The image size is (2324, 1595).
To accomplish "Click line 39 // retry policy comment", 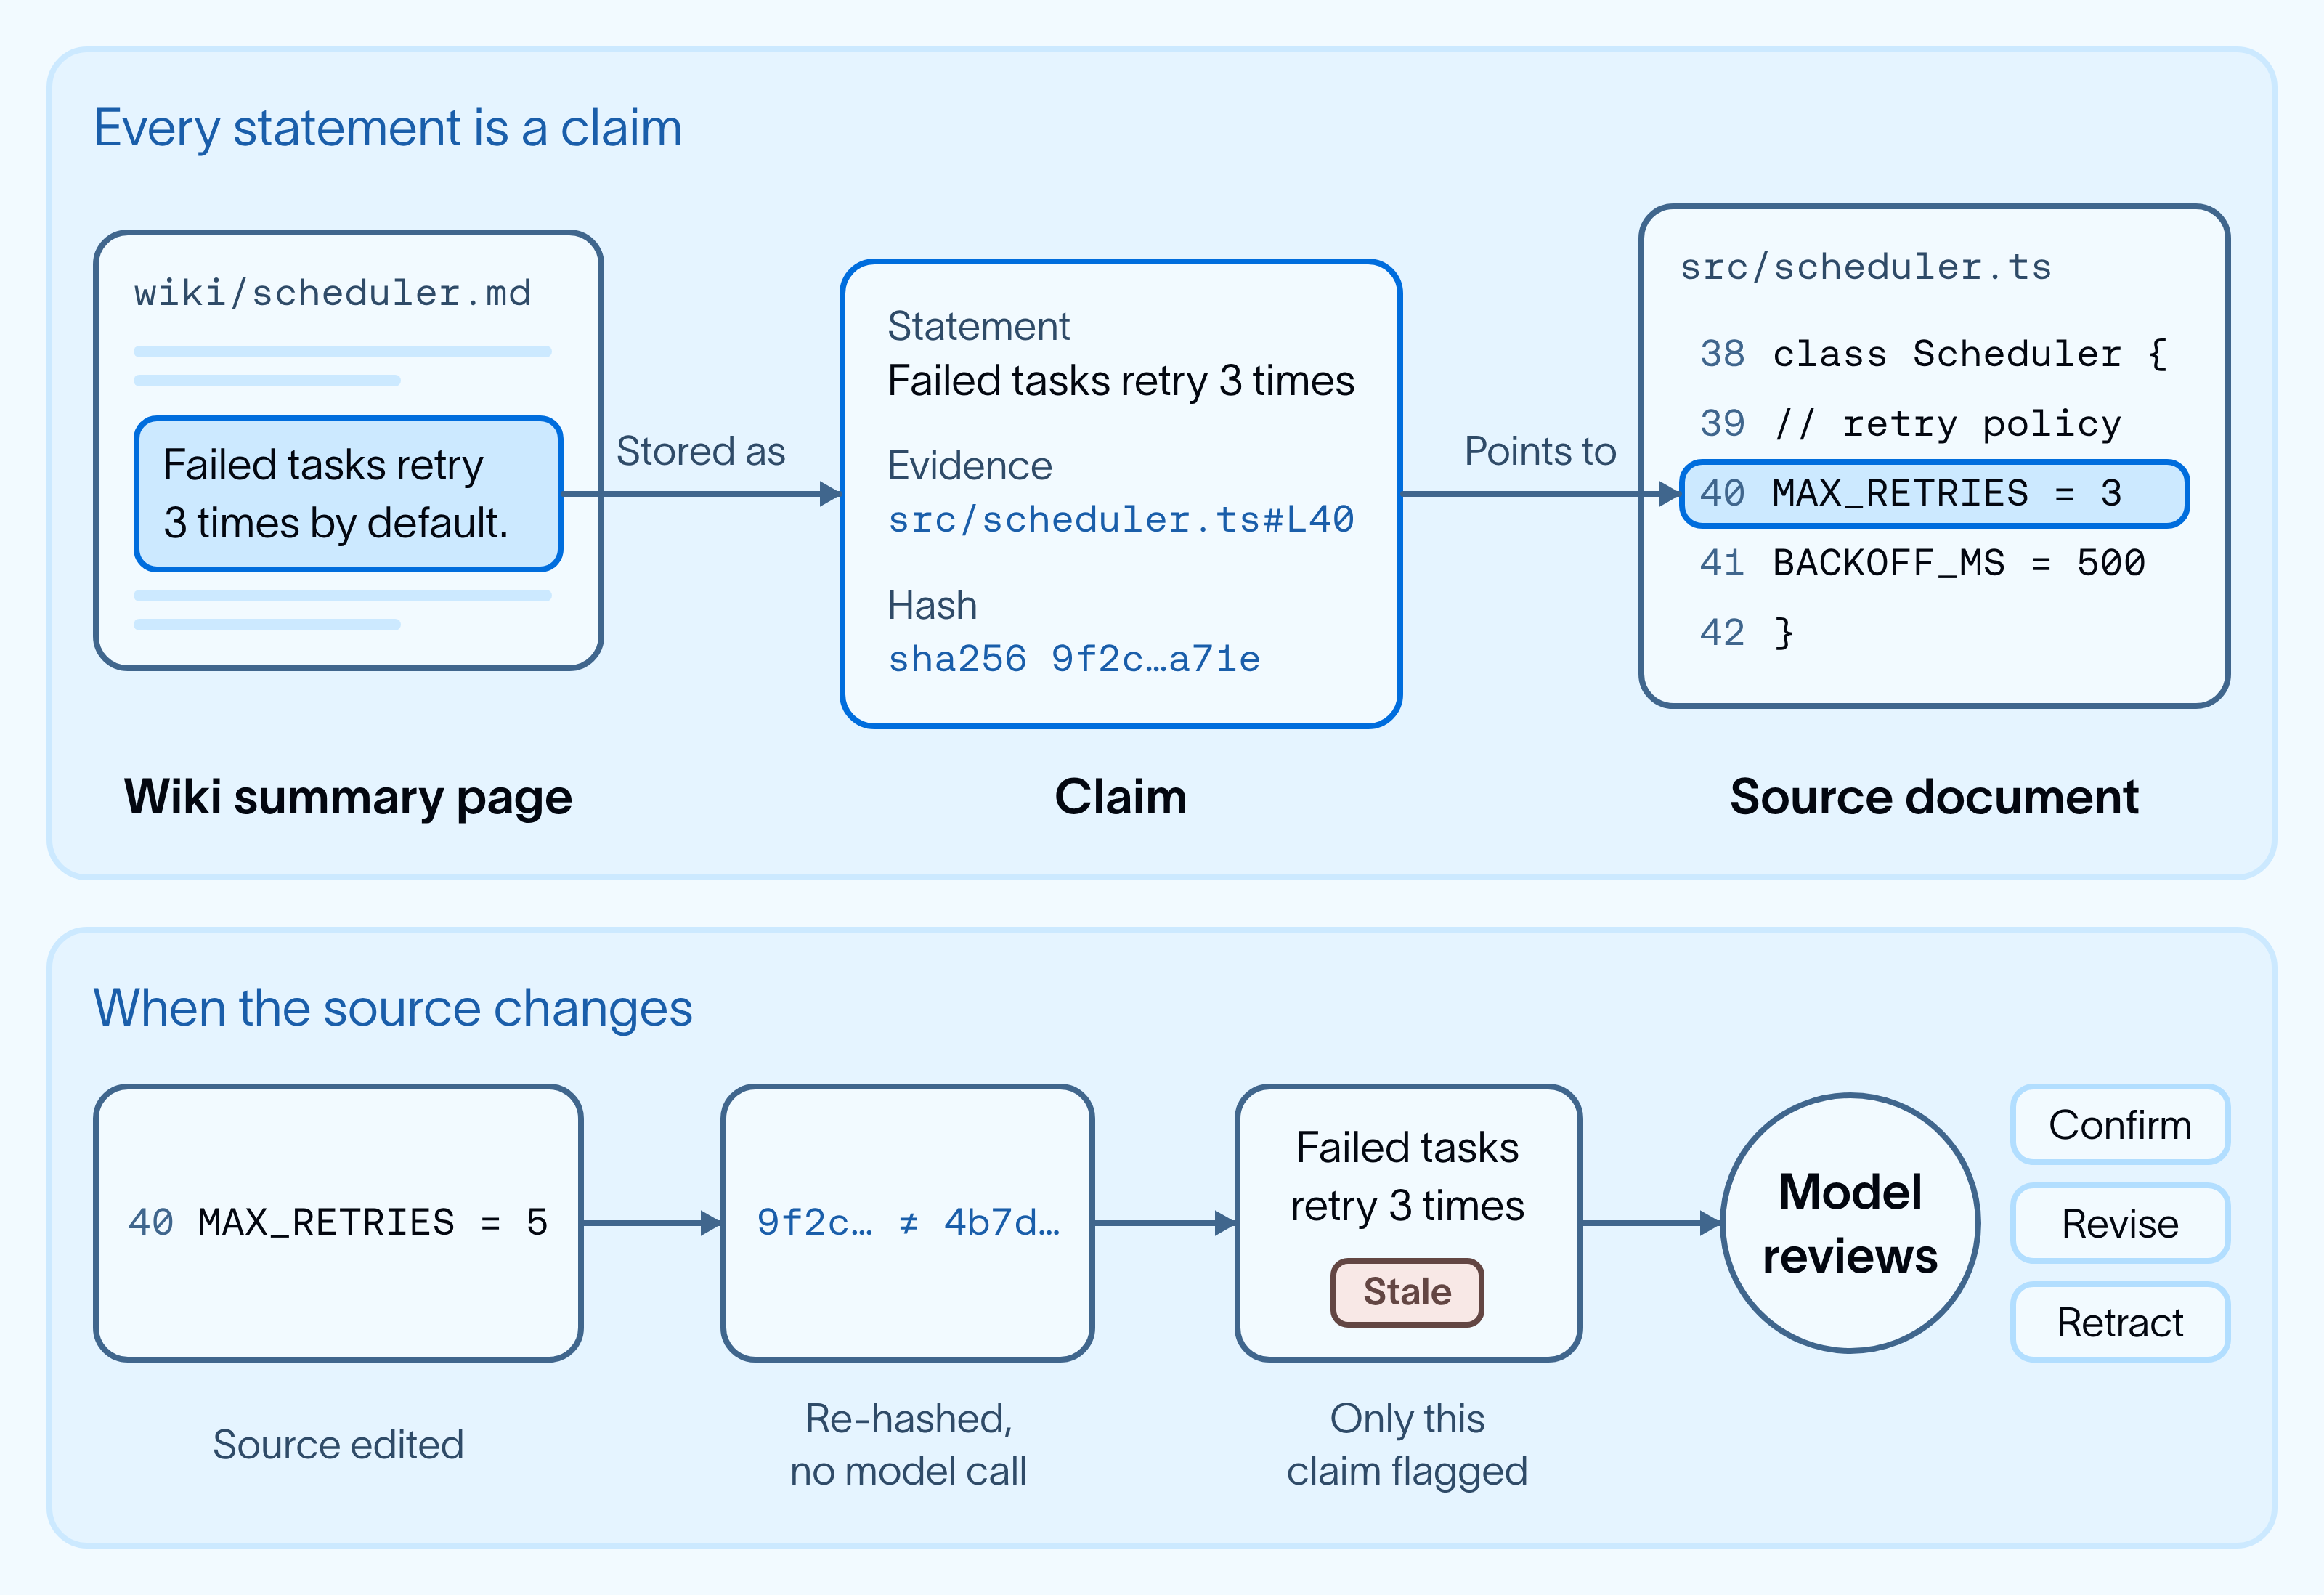I will tap(1910, 424).
